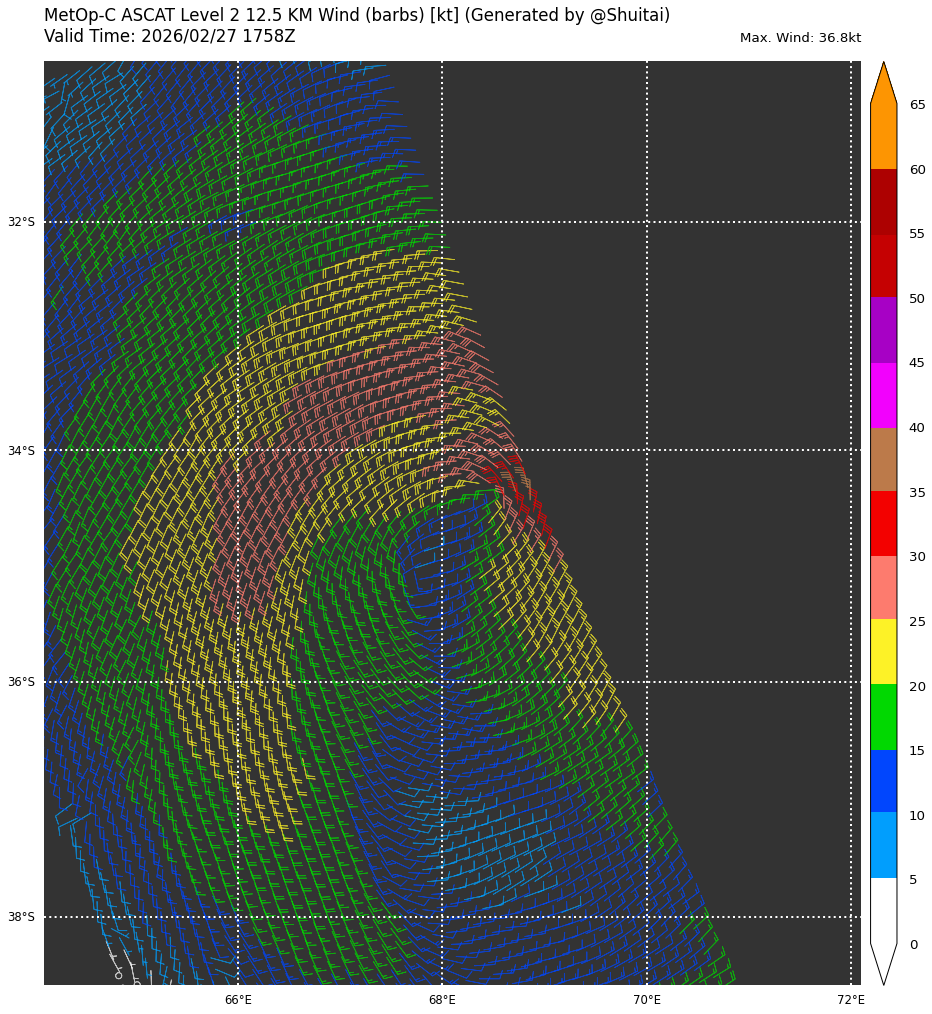Click the light blue 5–10 kt colorbar segment
932x1014 pixels.
coord(883,845)
